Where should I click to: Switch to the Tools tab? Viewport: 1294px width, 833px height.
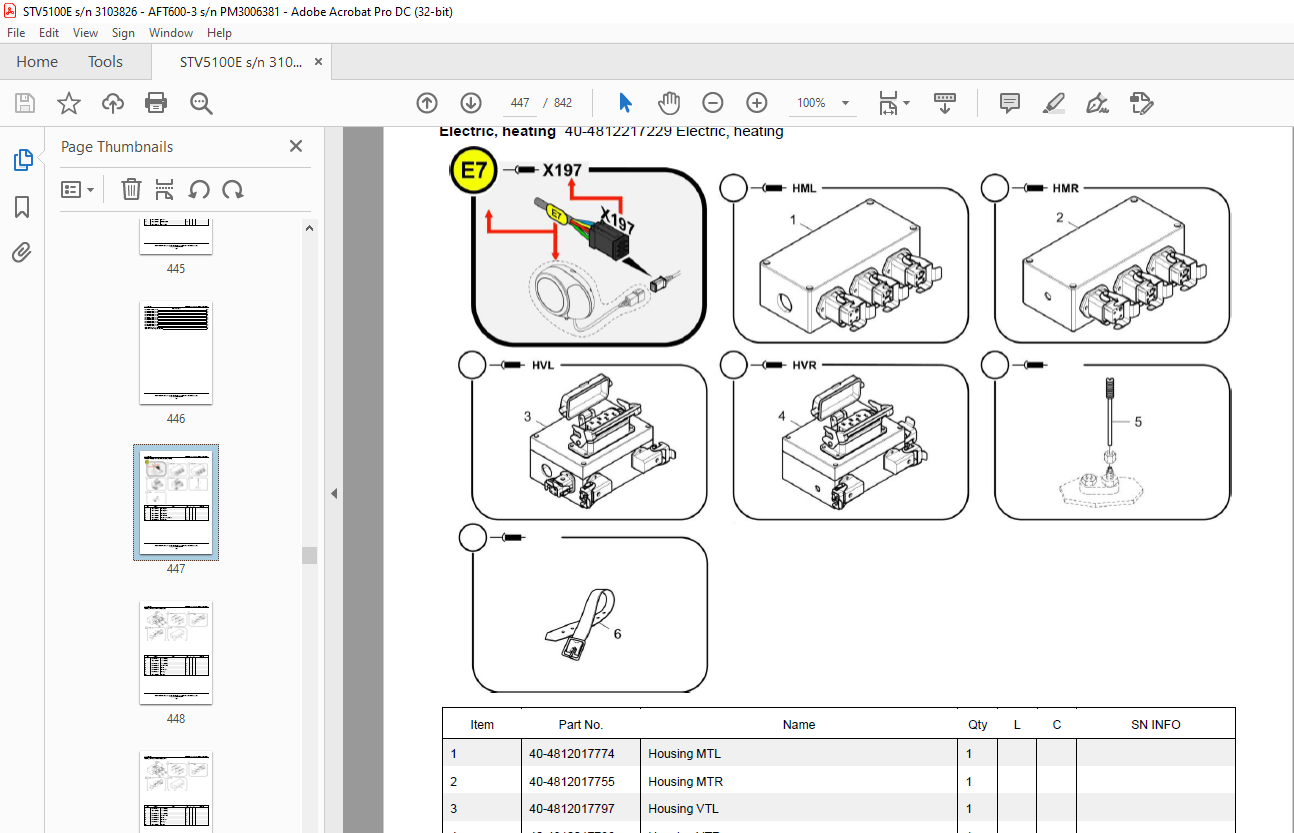105,62
